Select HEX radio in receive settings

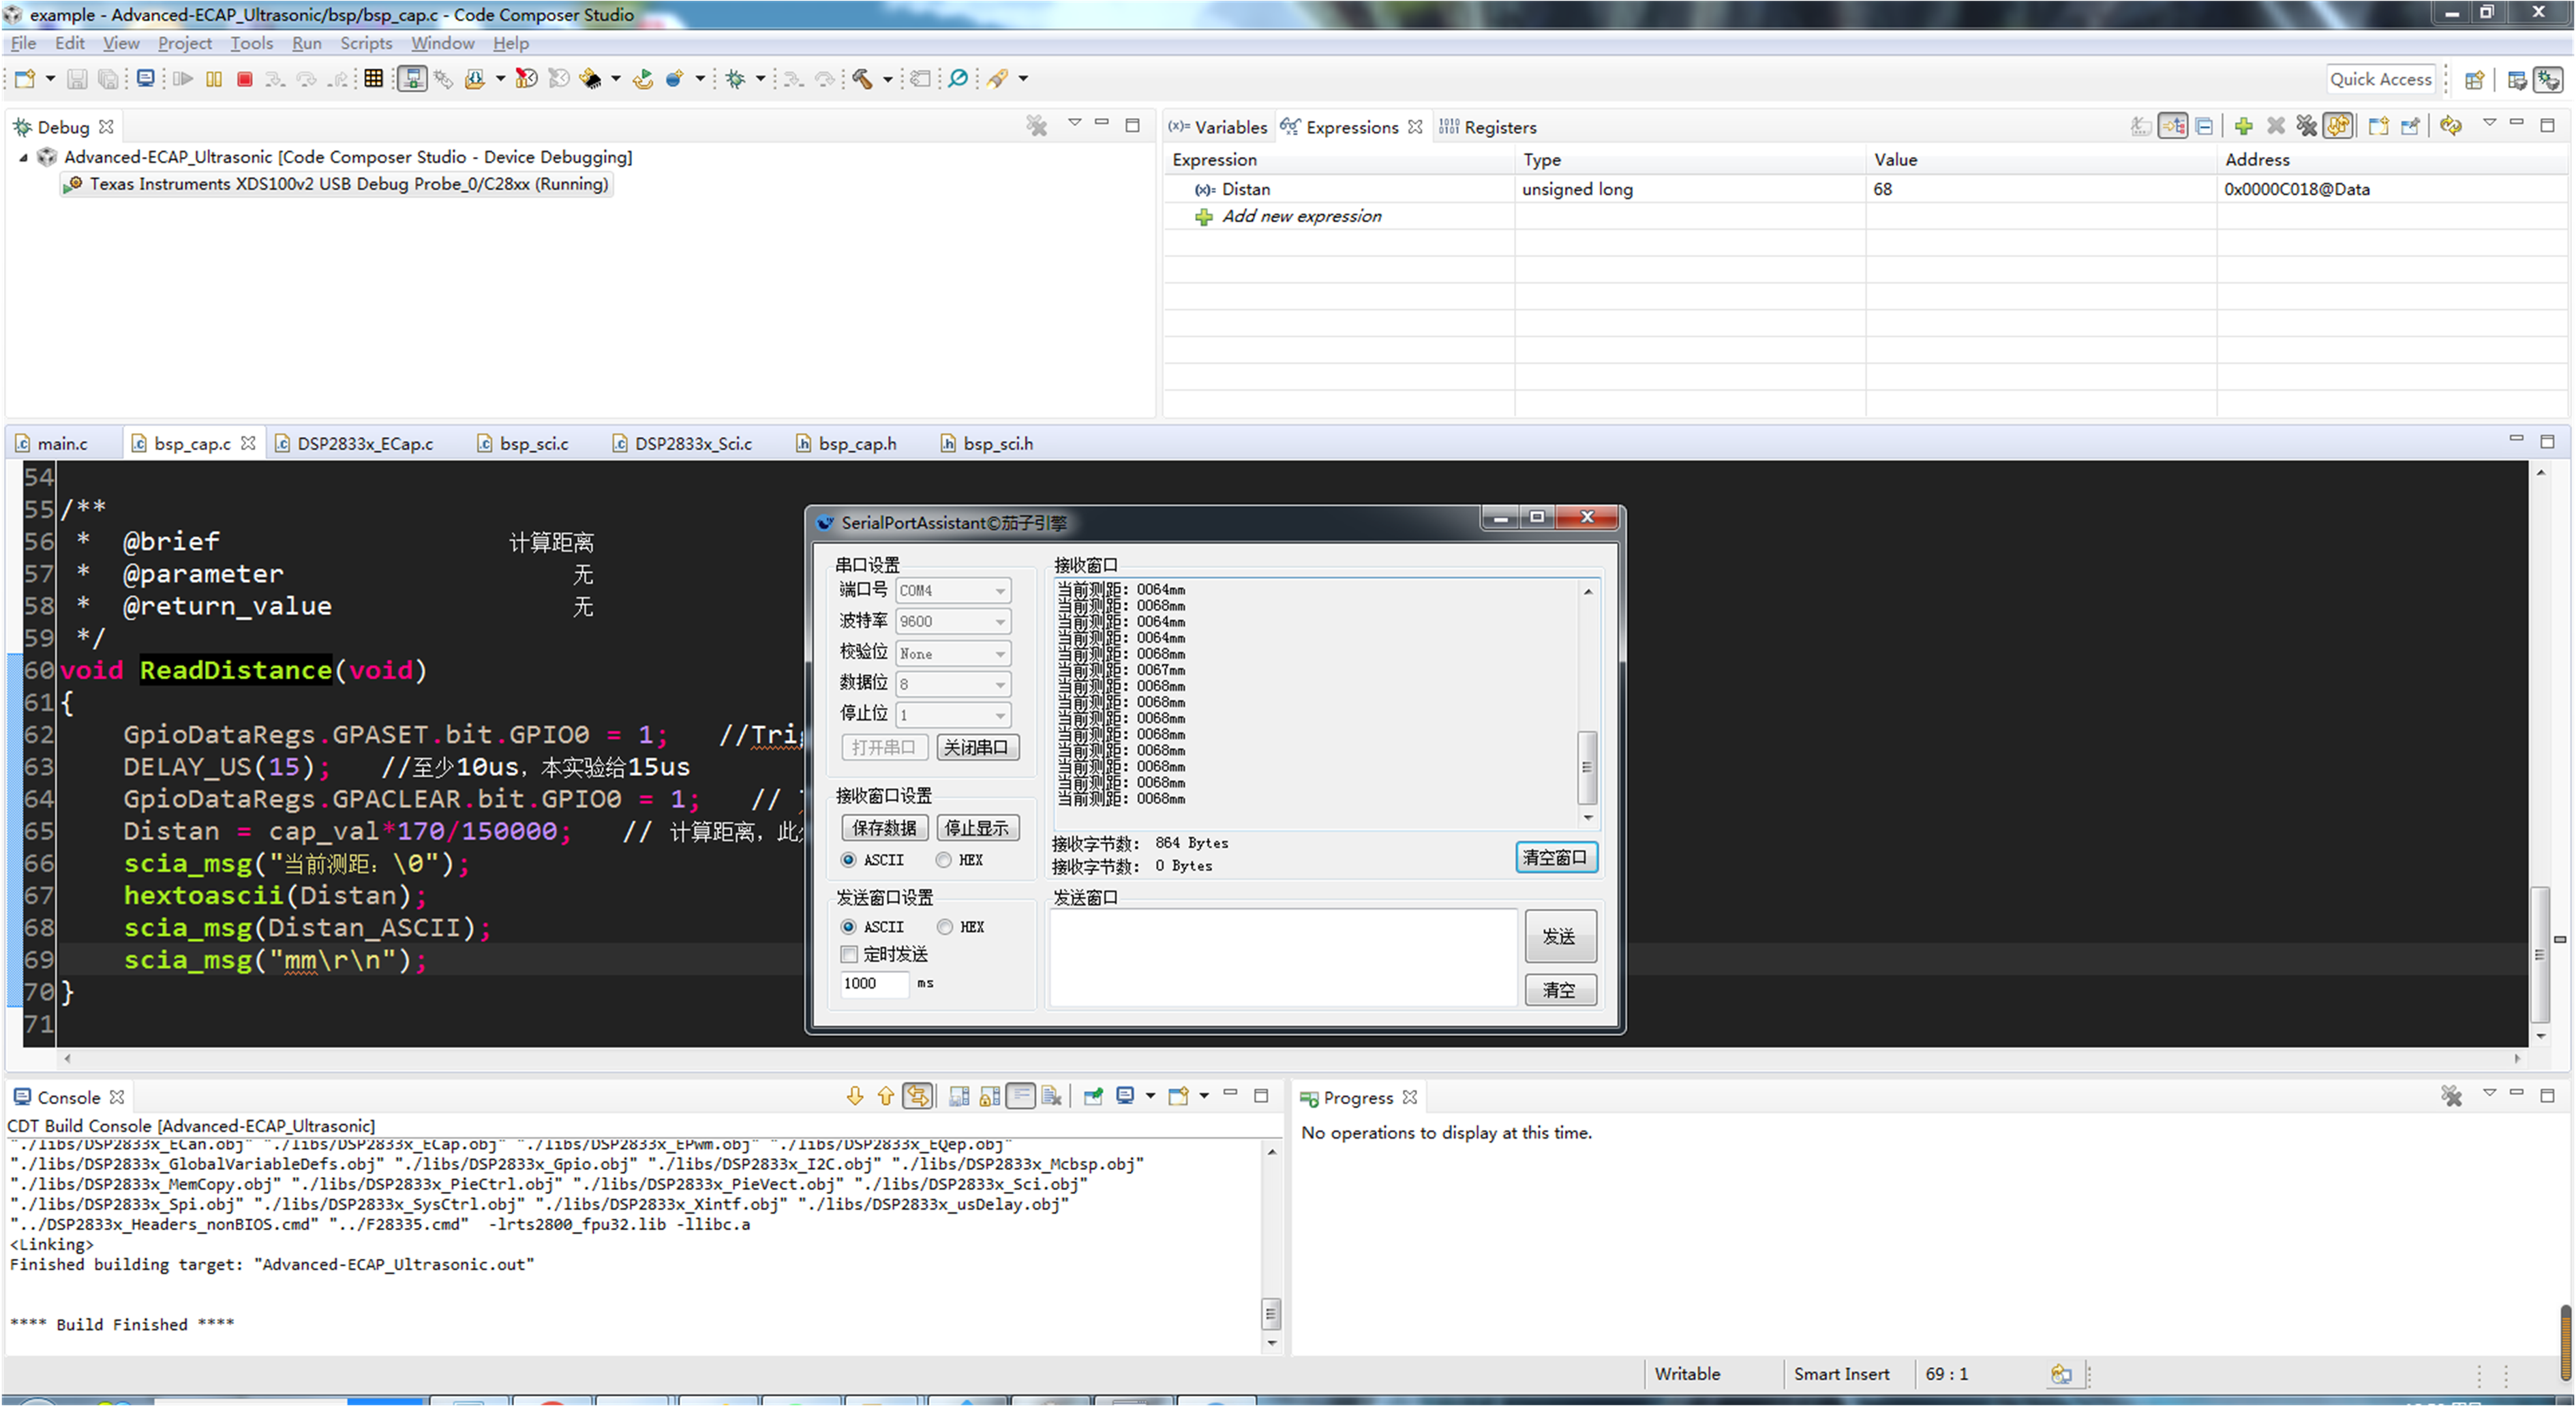point(944,860)
